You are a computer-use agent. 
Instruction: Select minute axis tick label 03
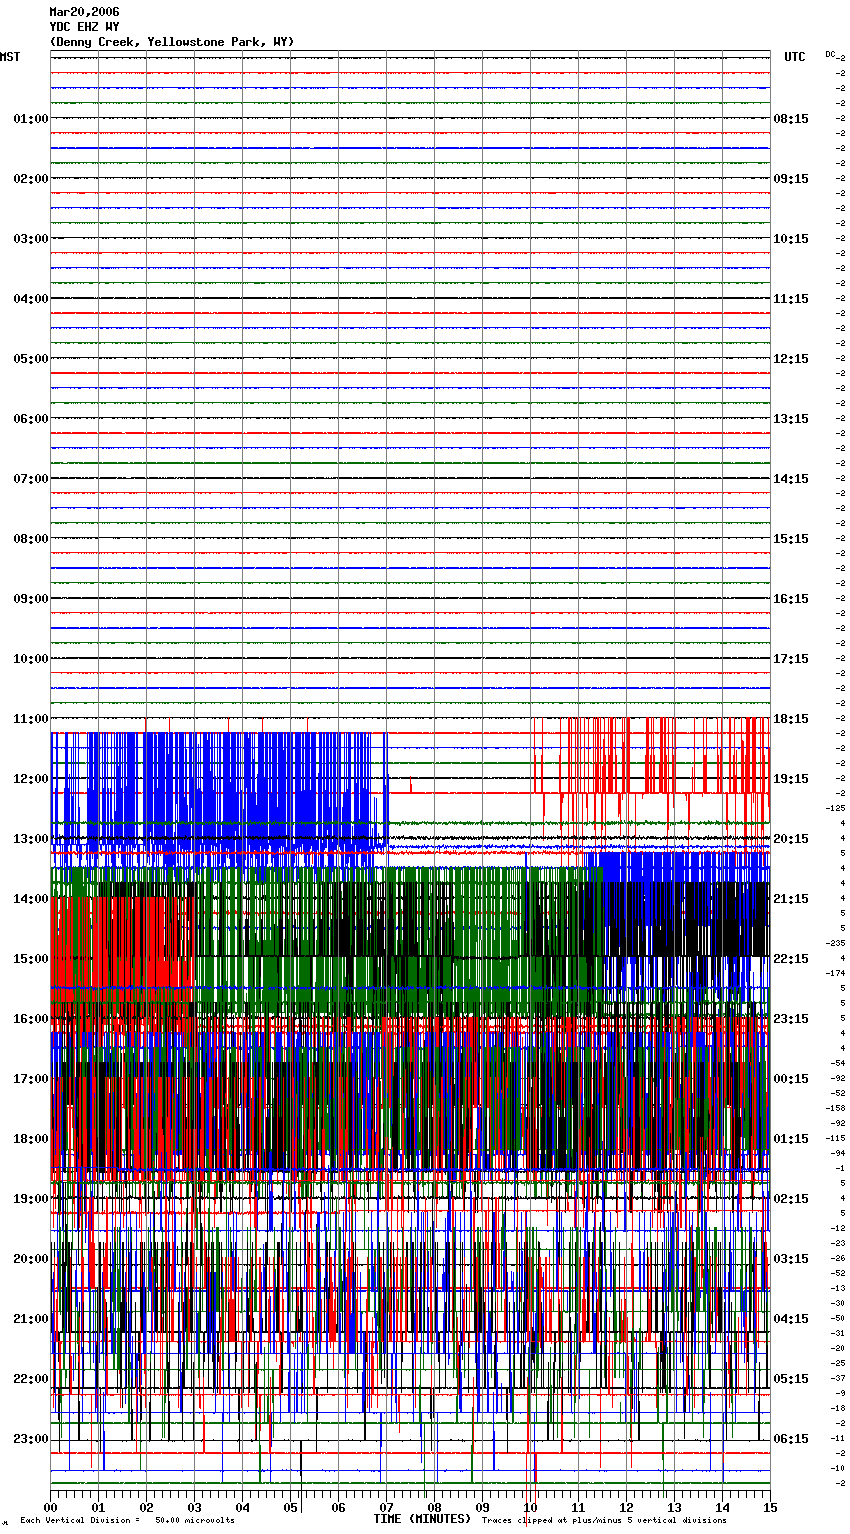click(194, 1507)
